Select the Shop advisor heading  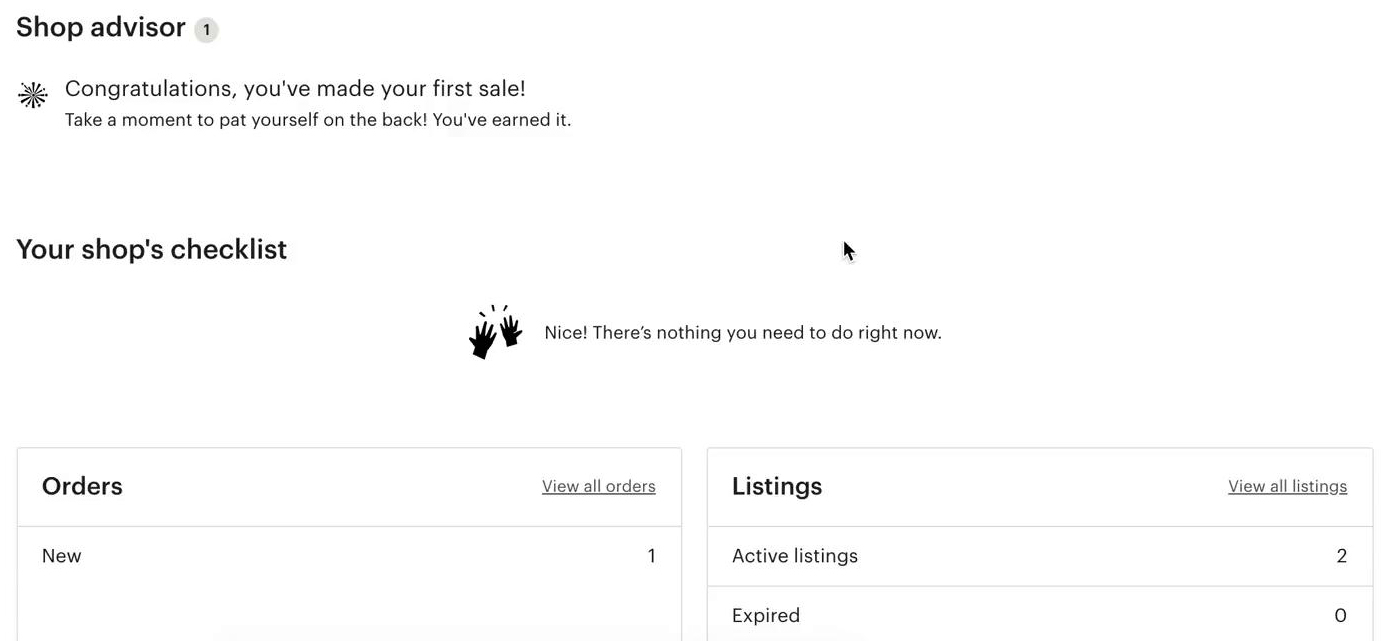pyautogui.click(x=100, y=27)
